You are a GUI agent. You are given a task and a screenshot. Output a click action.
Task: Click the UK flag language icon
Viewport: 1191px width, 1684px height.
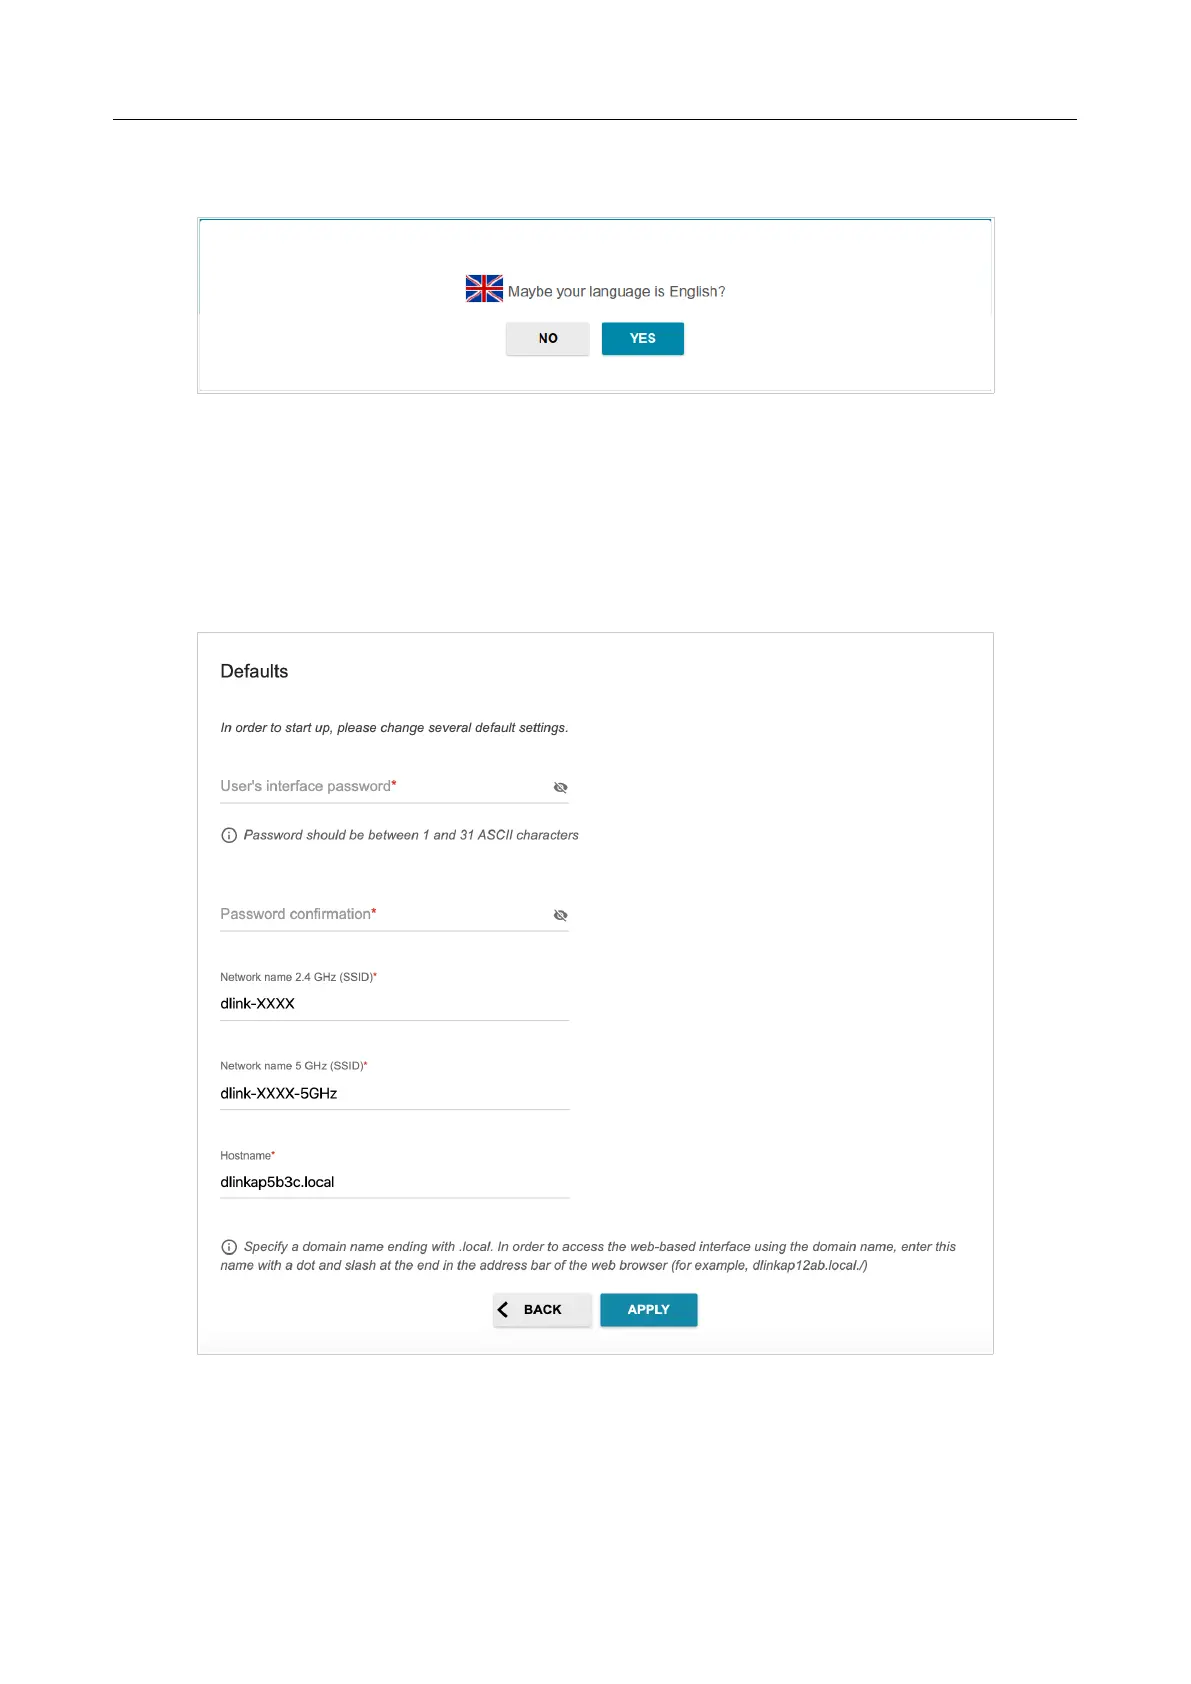[484, 289]
